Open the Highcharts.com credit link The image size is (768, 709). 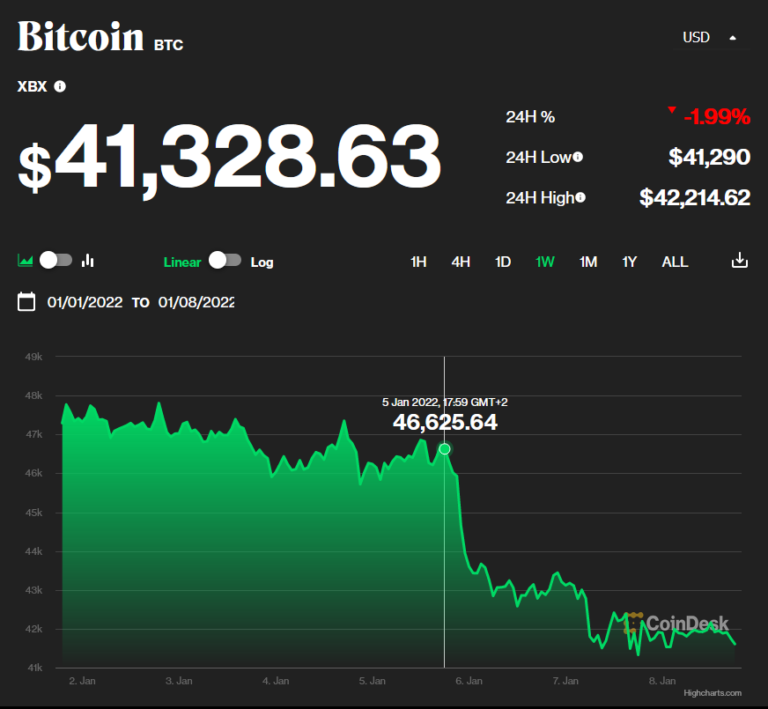point(712,692)
